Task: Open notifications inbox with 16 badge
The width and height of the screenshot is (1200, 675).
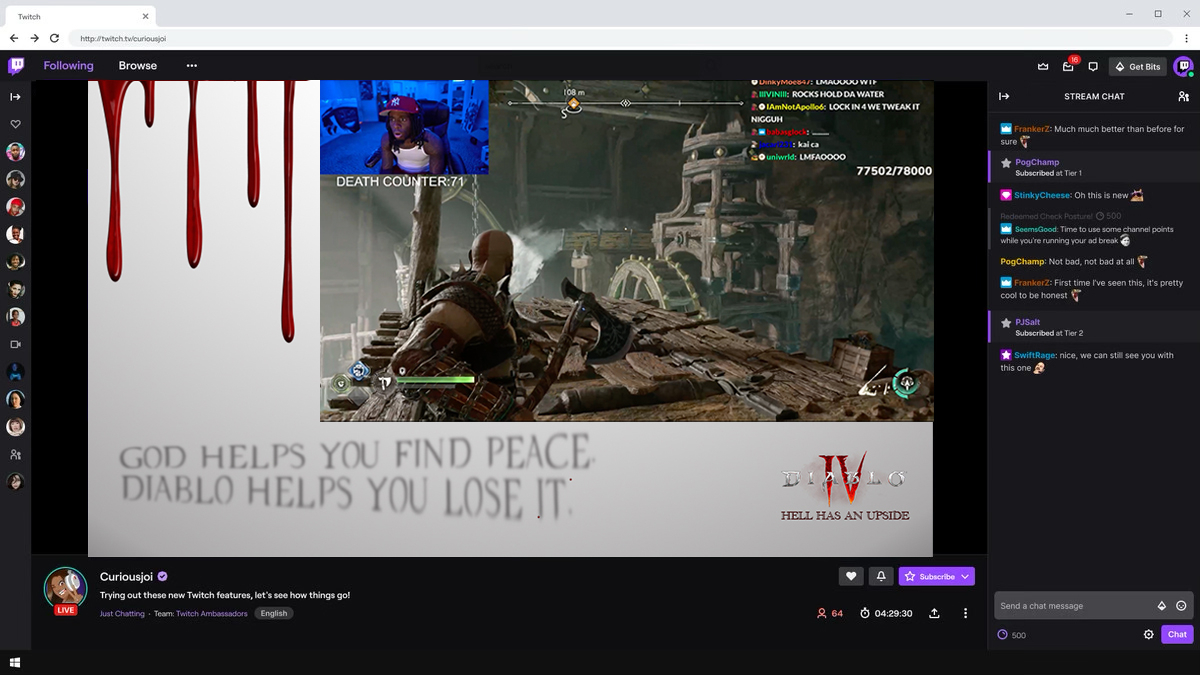Action: click(x=1068, y=67)
